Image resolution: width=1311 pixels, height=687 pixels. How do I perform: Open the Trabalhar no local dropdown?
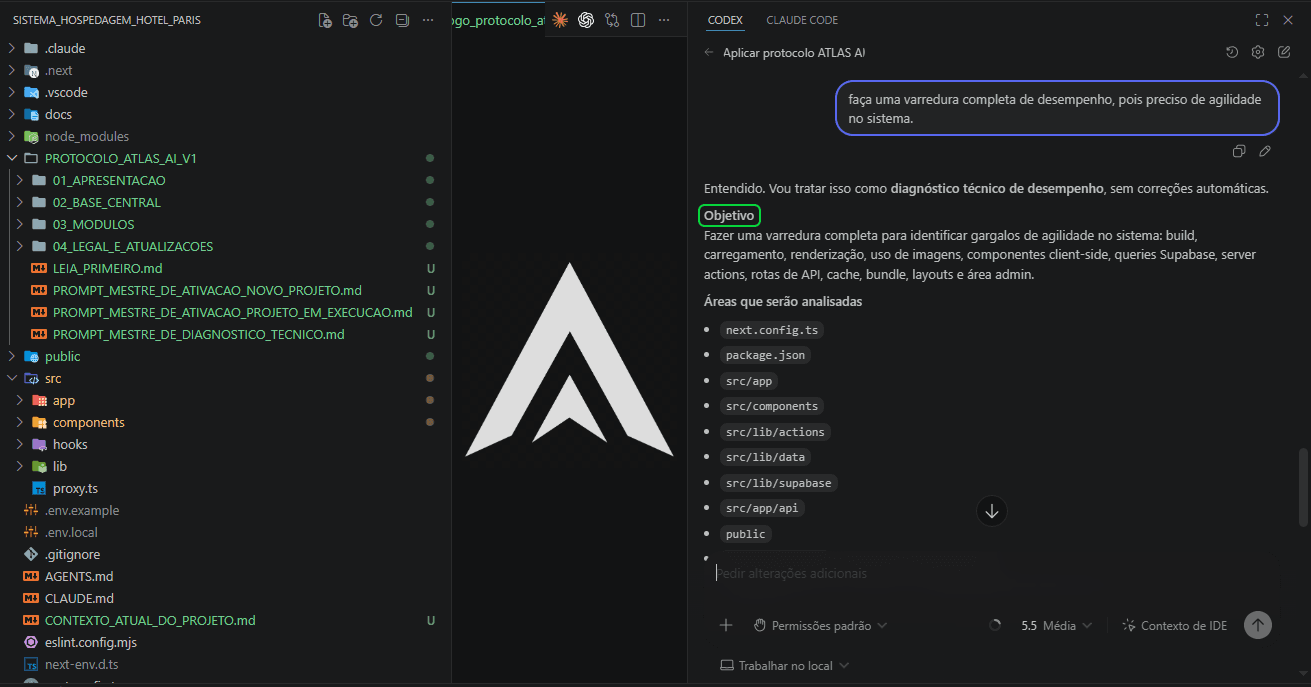[x=785, y=665]
